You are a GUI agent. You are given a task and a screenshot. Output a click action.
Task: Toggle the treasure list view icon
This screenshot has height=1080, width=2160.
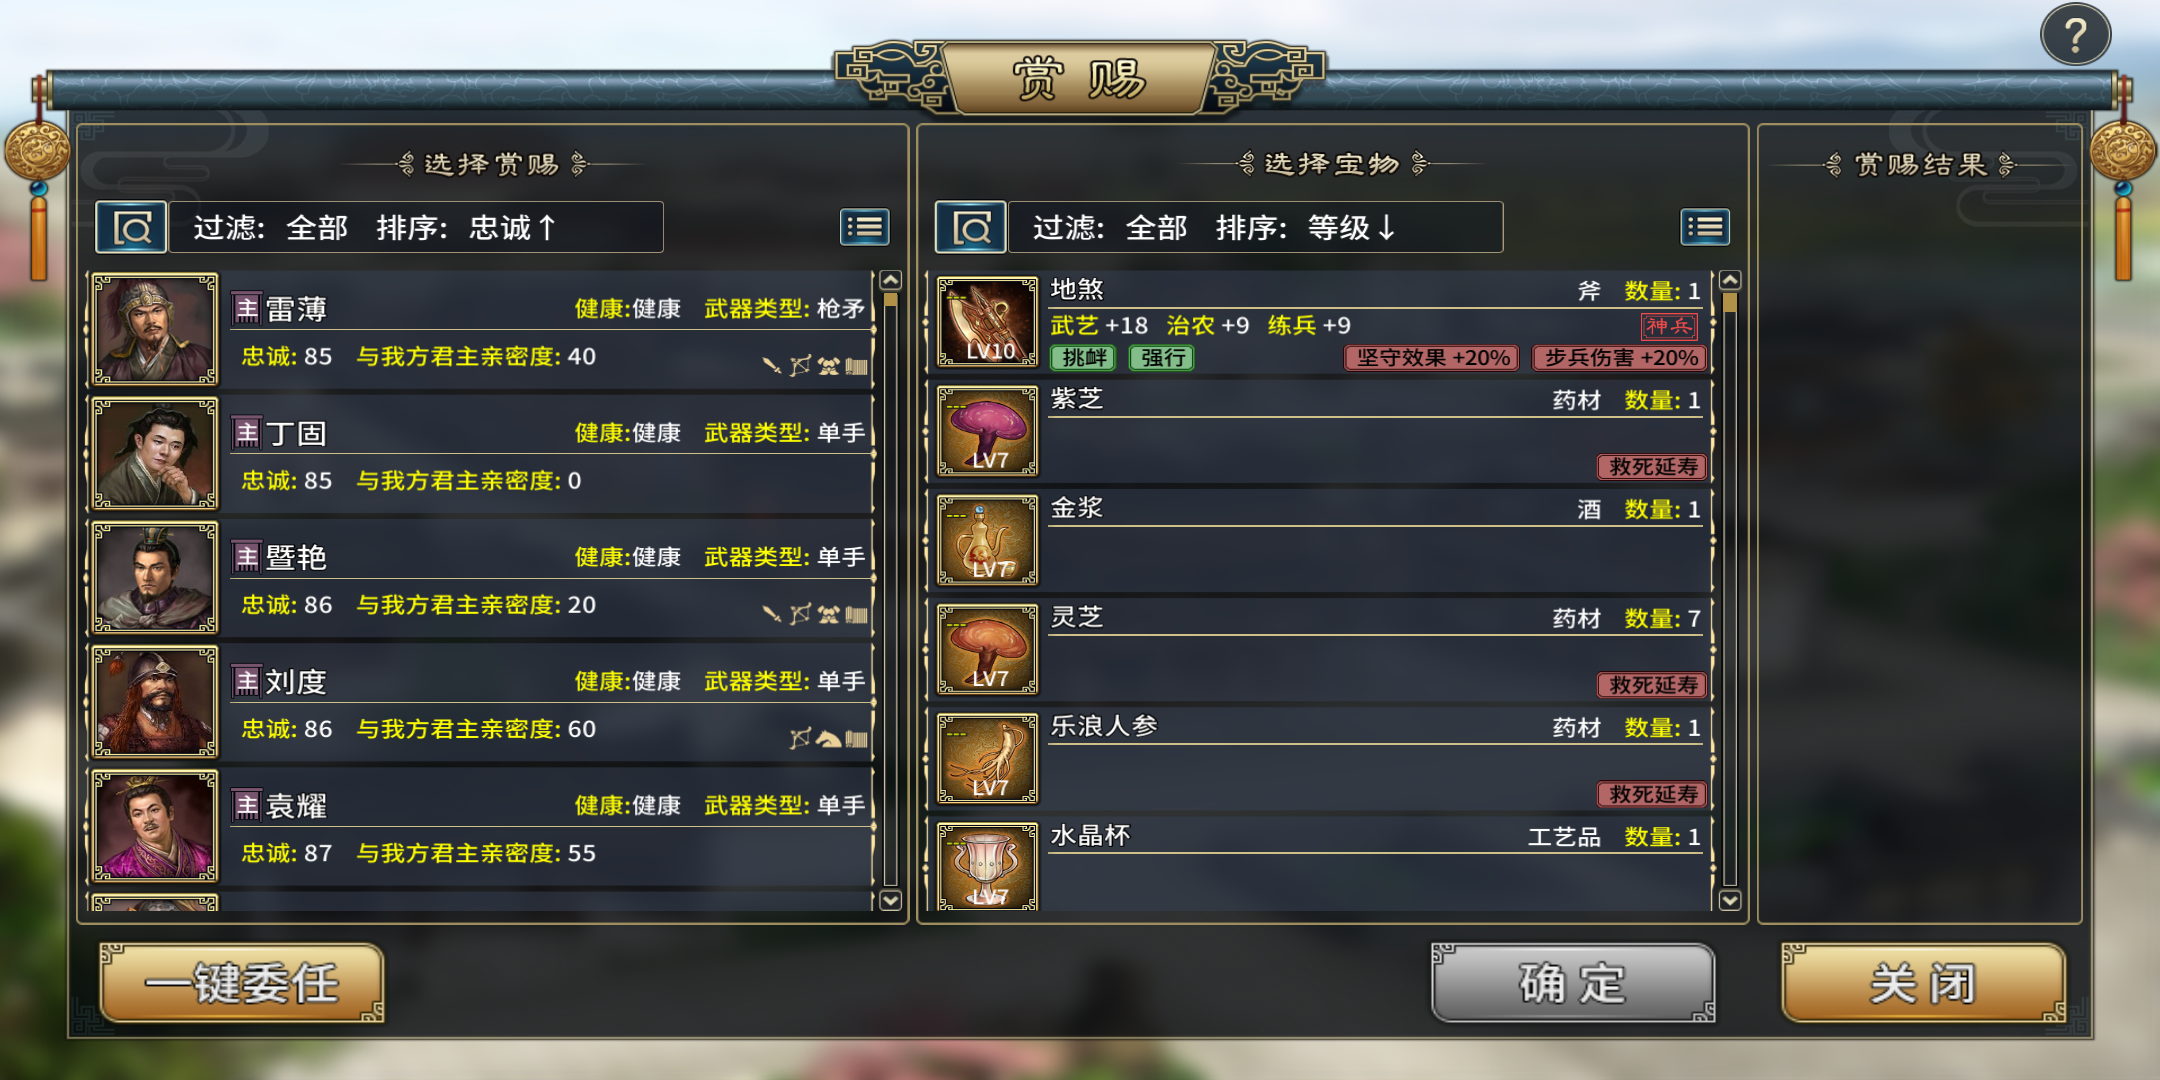[x=1705, y=228]
